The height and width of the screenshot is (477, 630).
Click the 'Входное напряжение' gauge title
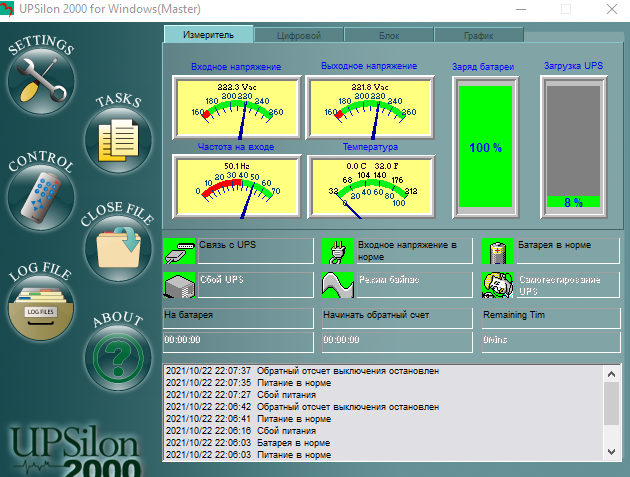(236, 67)
